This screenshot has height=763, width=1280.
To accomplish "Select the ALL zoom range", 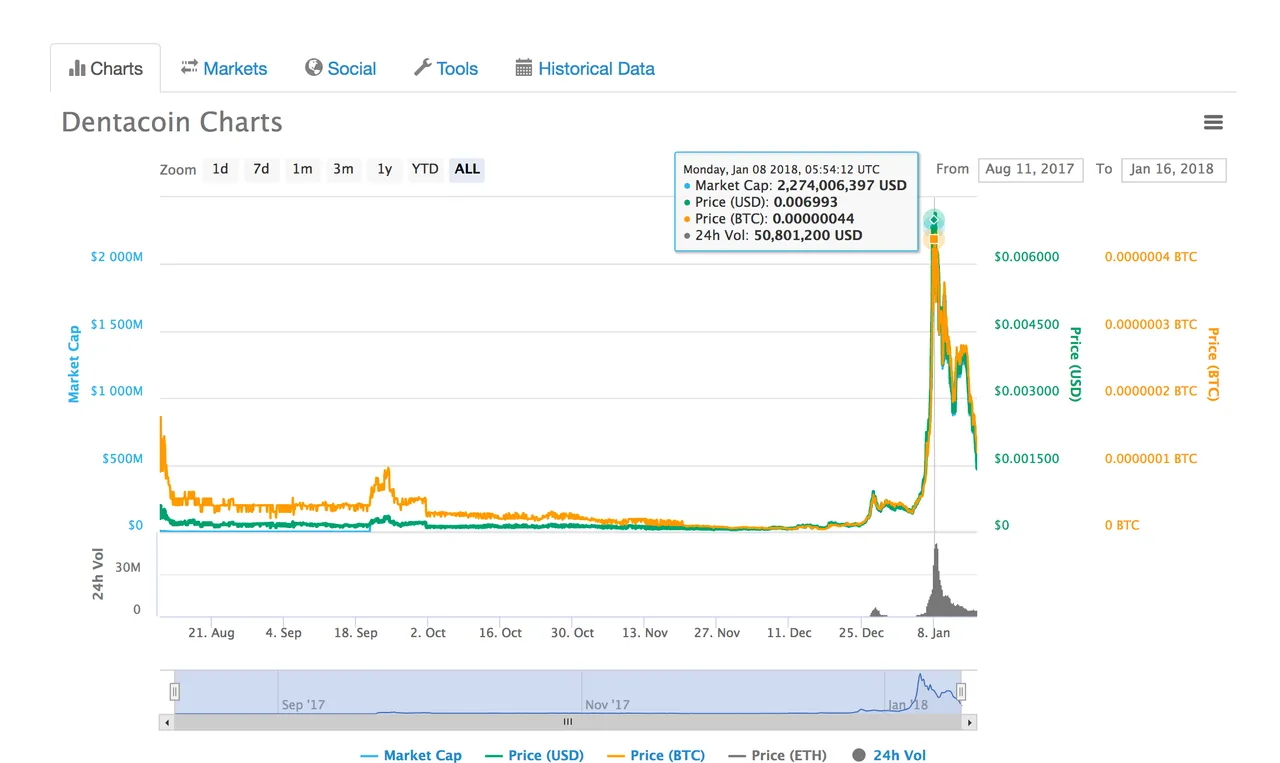I will tap(467, 169).
